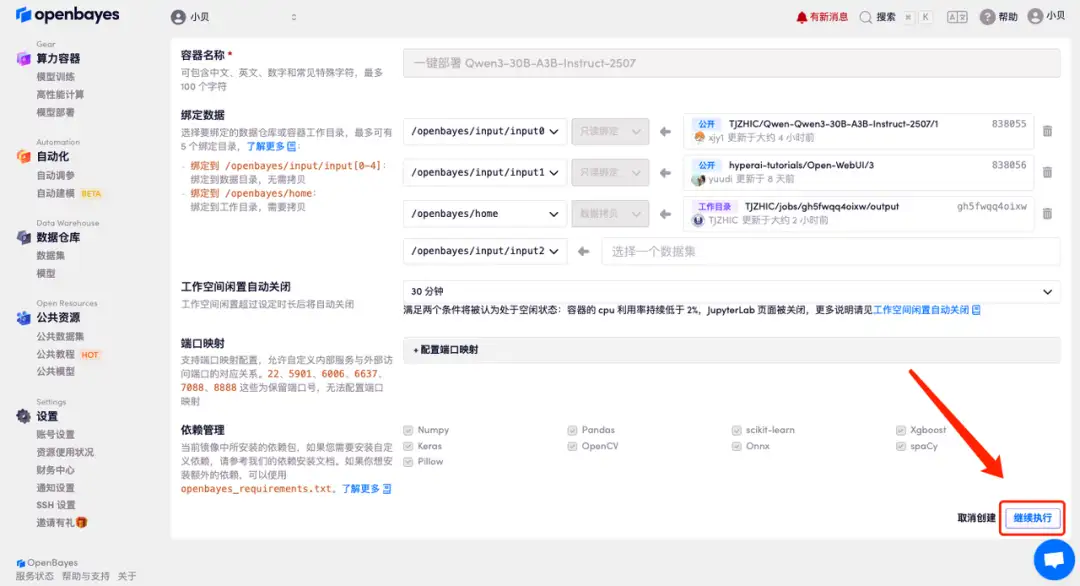The image size is (1080, 586).
Task: Open the /openbayes/input/input1 path dropdown
Action: (x=484, y=172)
